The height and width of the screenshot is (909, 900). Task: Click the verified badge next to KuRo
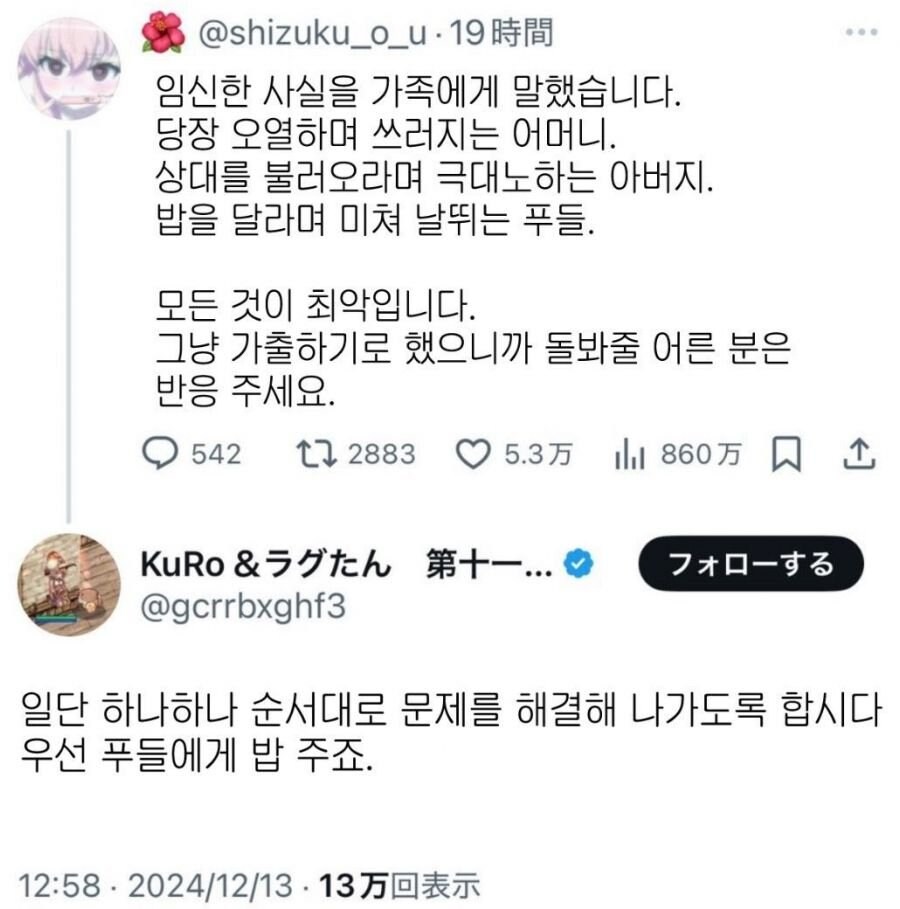[x=576, y=564]
